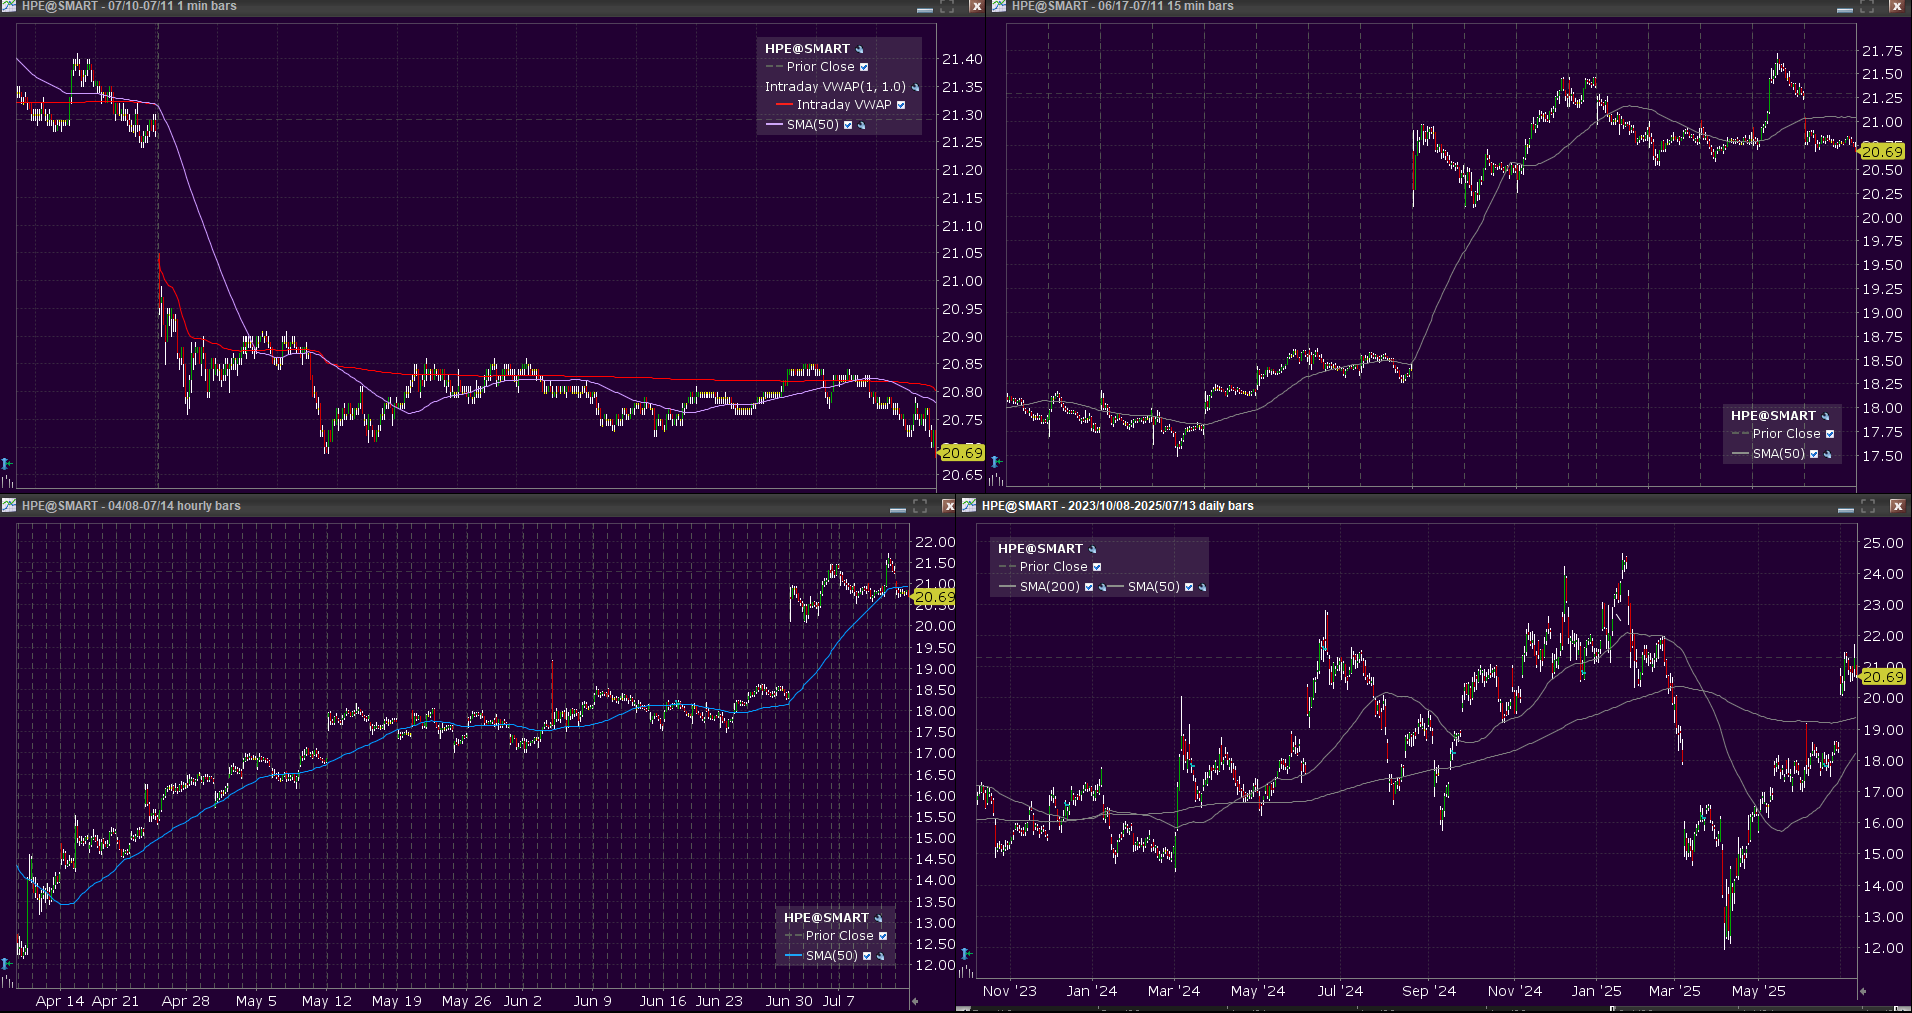This screenshot has width=1912, height=1013.
Task: Uncheck Prior Close in 1 min chart legend
Action: coord(864,67)
